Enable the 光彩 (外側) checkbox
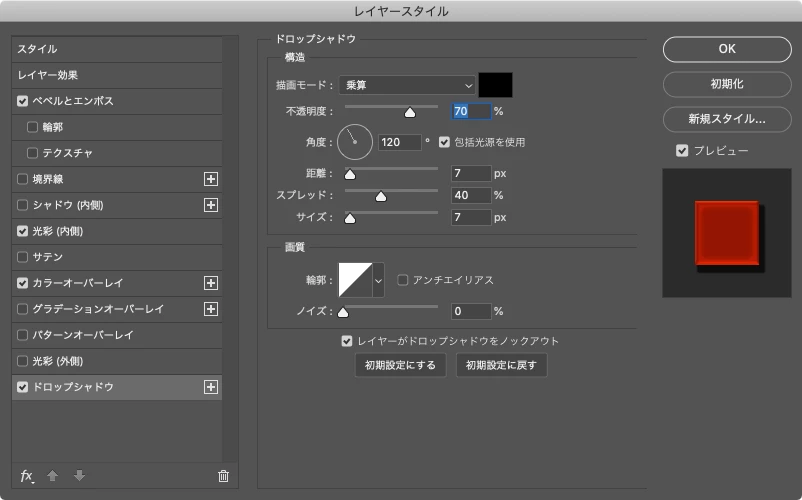This screenshot has height=500, width=802. [23, 361]
